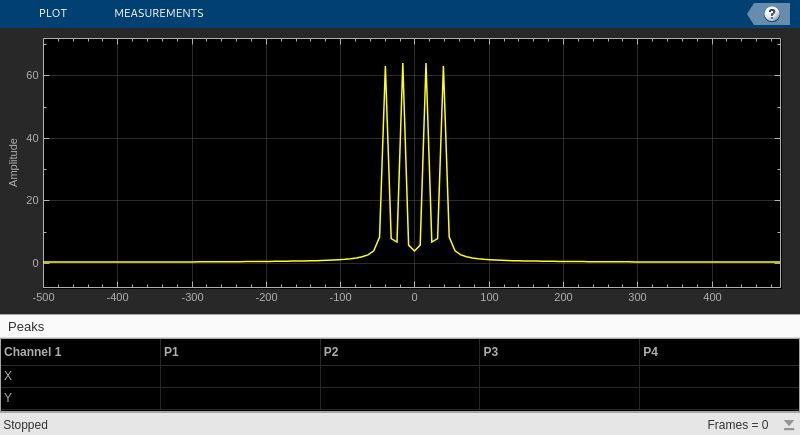Select the Y row label
This screenshot has height=435, width=800.
[x=8, y=398]
